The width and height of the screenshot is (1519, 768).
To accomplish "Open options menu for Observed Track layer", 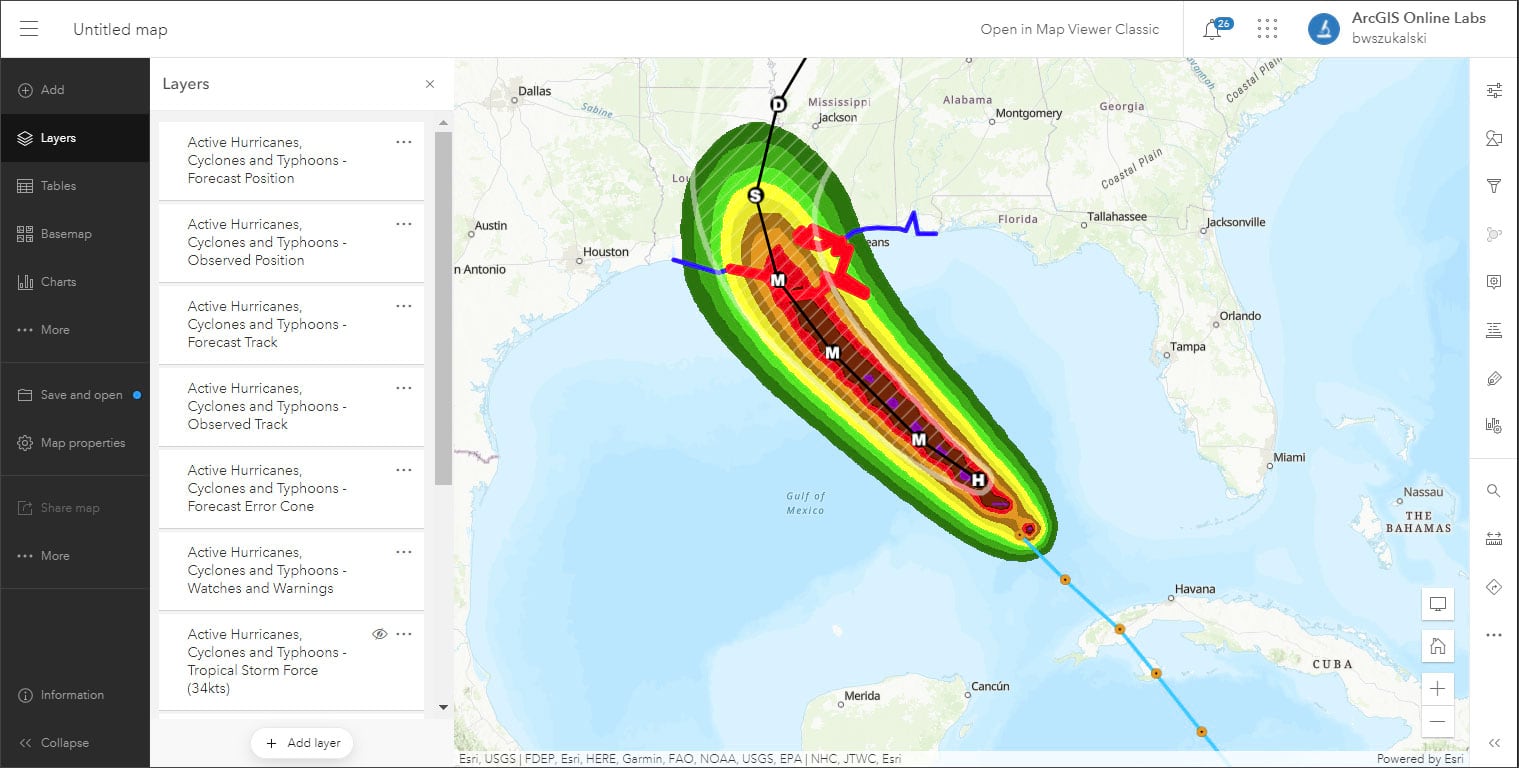I will tap(404, 387).
